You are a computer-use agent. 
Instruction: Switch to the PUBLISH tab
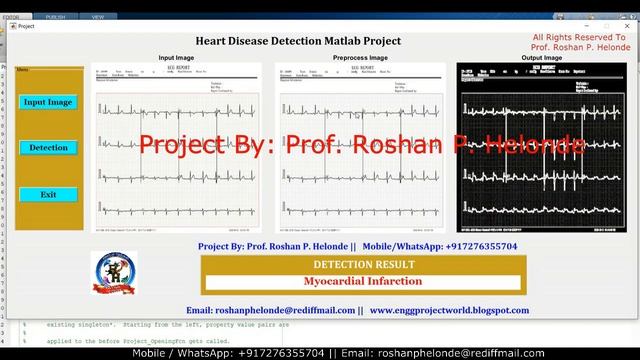click(56, 17)
